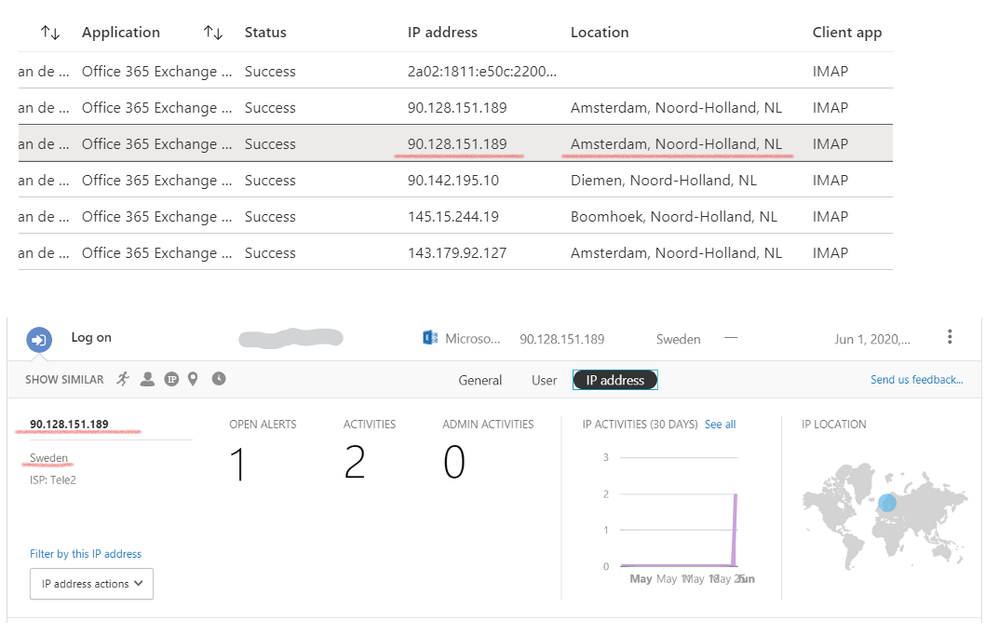Click the Sweden location in Log on row
The height and width of the screenshot is (635, 999).
(678, 339)
